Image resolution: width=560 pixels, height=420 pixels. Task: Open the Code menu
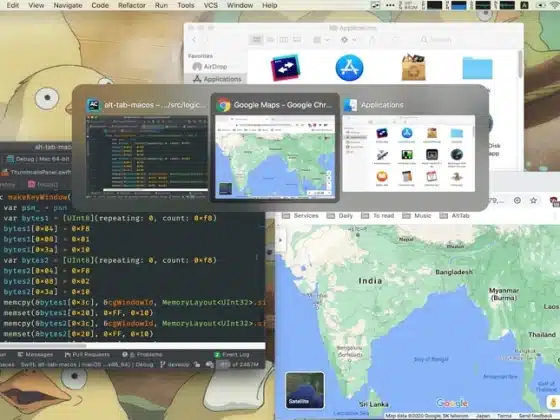tap(100, 5)
